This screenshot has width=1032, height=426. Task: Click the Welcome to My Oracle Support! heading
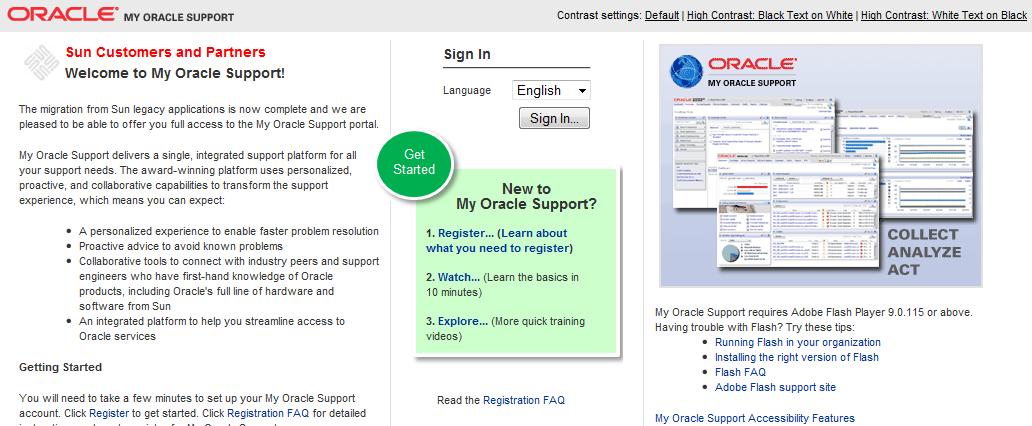175,73
